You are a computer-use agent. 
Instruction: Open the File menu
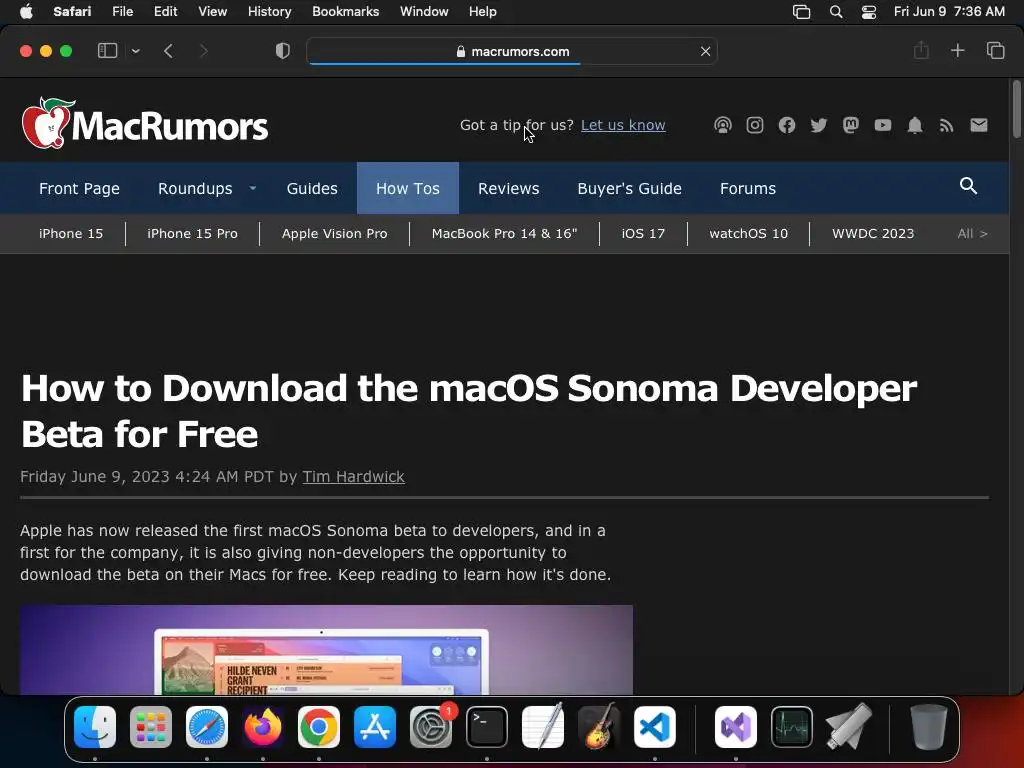tap(122, 11)
